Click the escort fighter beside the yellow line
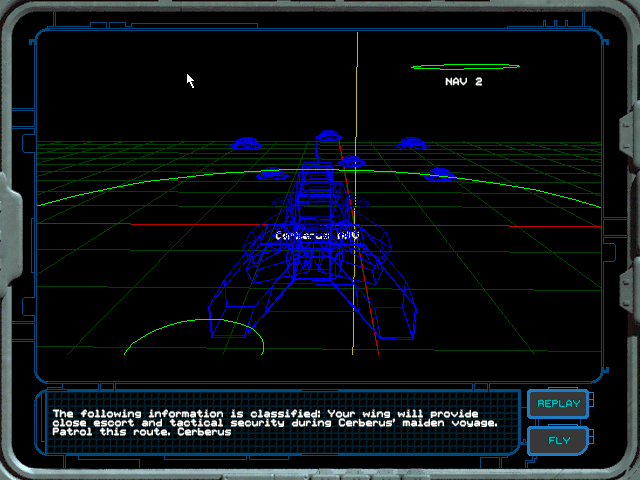The image size is (640, 480). pyautogui.click(x=351, y=161)
